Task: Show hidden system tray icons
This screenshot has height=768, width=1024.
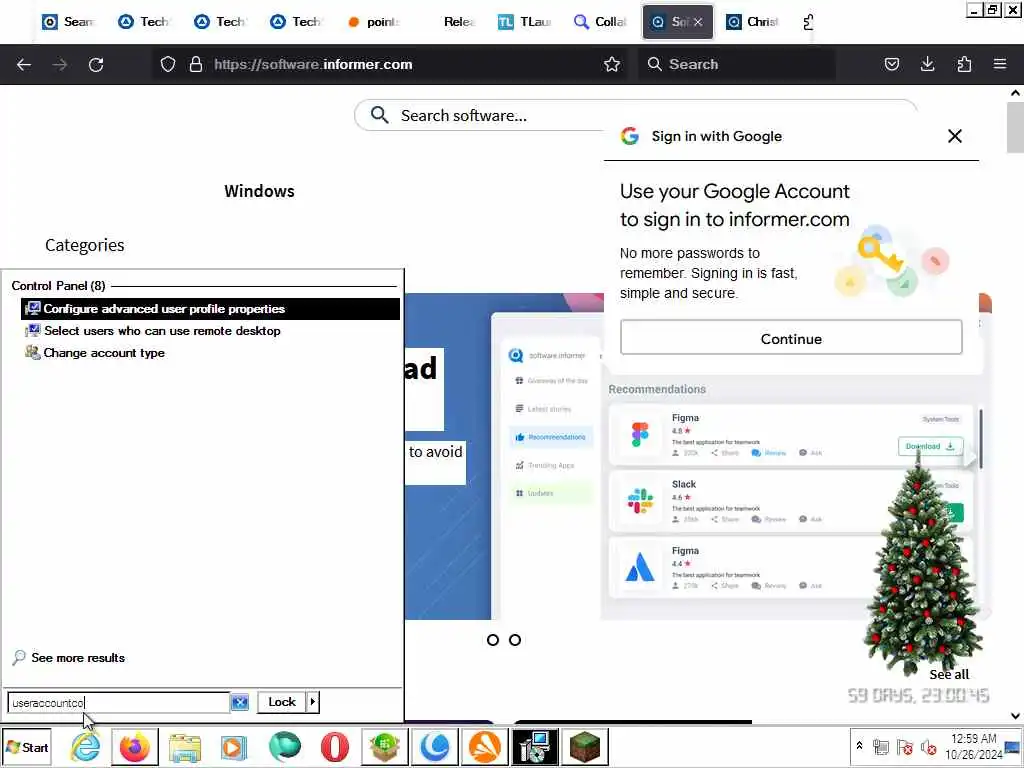Action: click(859, 746)
